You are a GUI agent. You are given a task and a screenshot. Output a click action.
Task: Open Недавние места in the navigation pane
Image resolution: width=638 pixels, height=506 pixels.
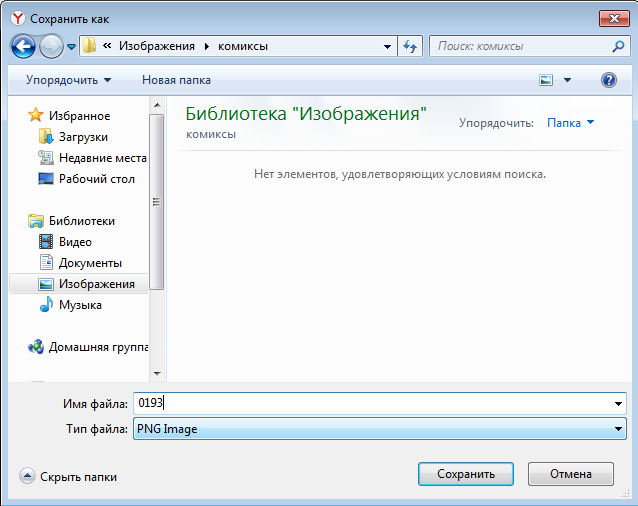[103, 158]
